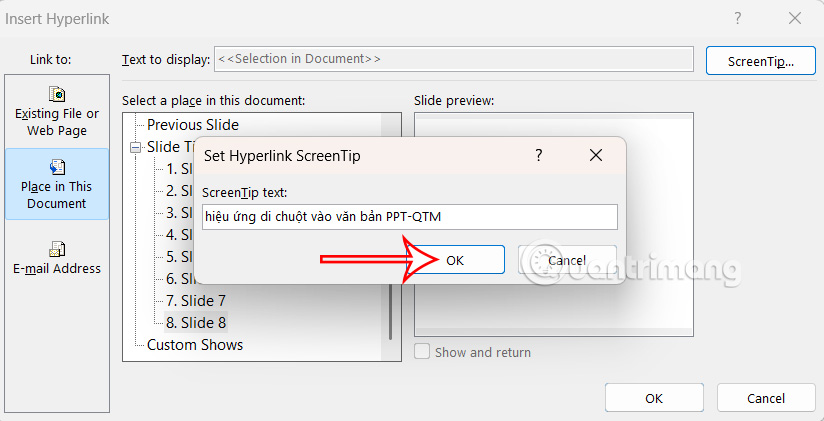
Task: Select Custom Shows tree item
Action: [x=195, y=345]
